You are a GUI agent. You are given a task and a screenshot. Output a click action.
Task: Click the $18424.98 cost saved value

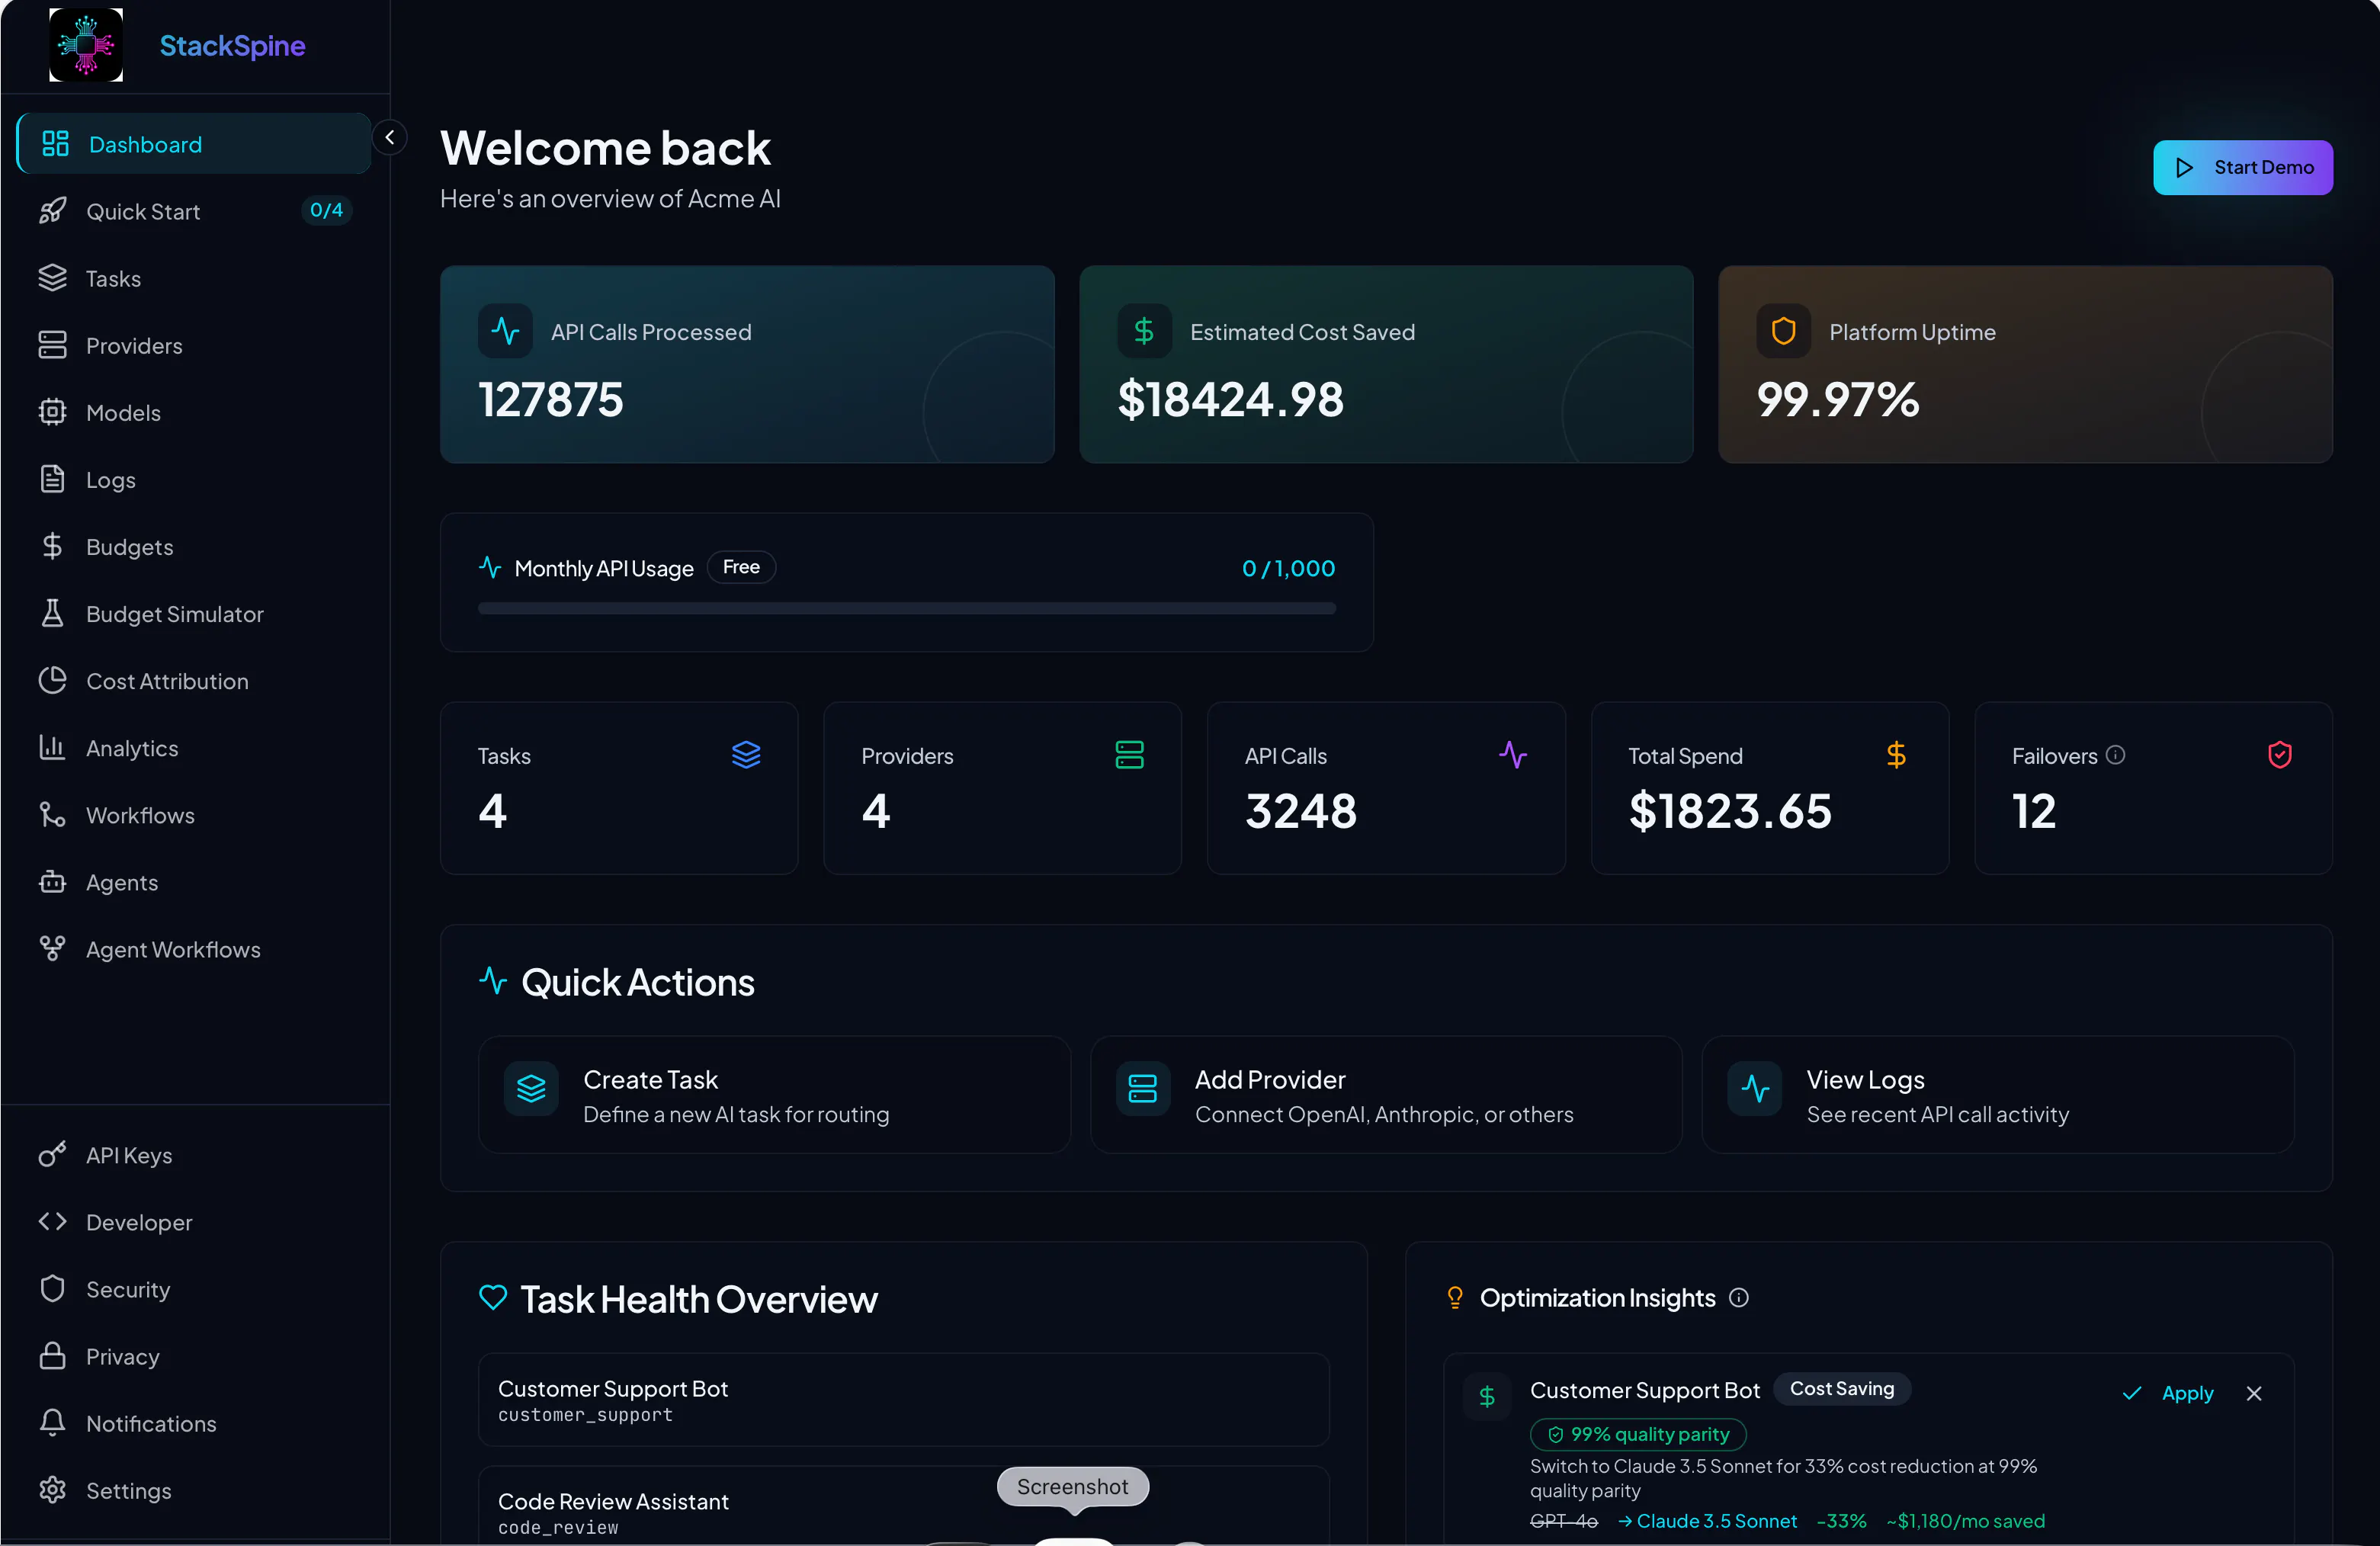tap(1230, 399)
